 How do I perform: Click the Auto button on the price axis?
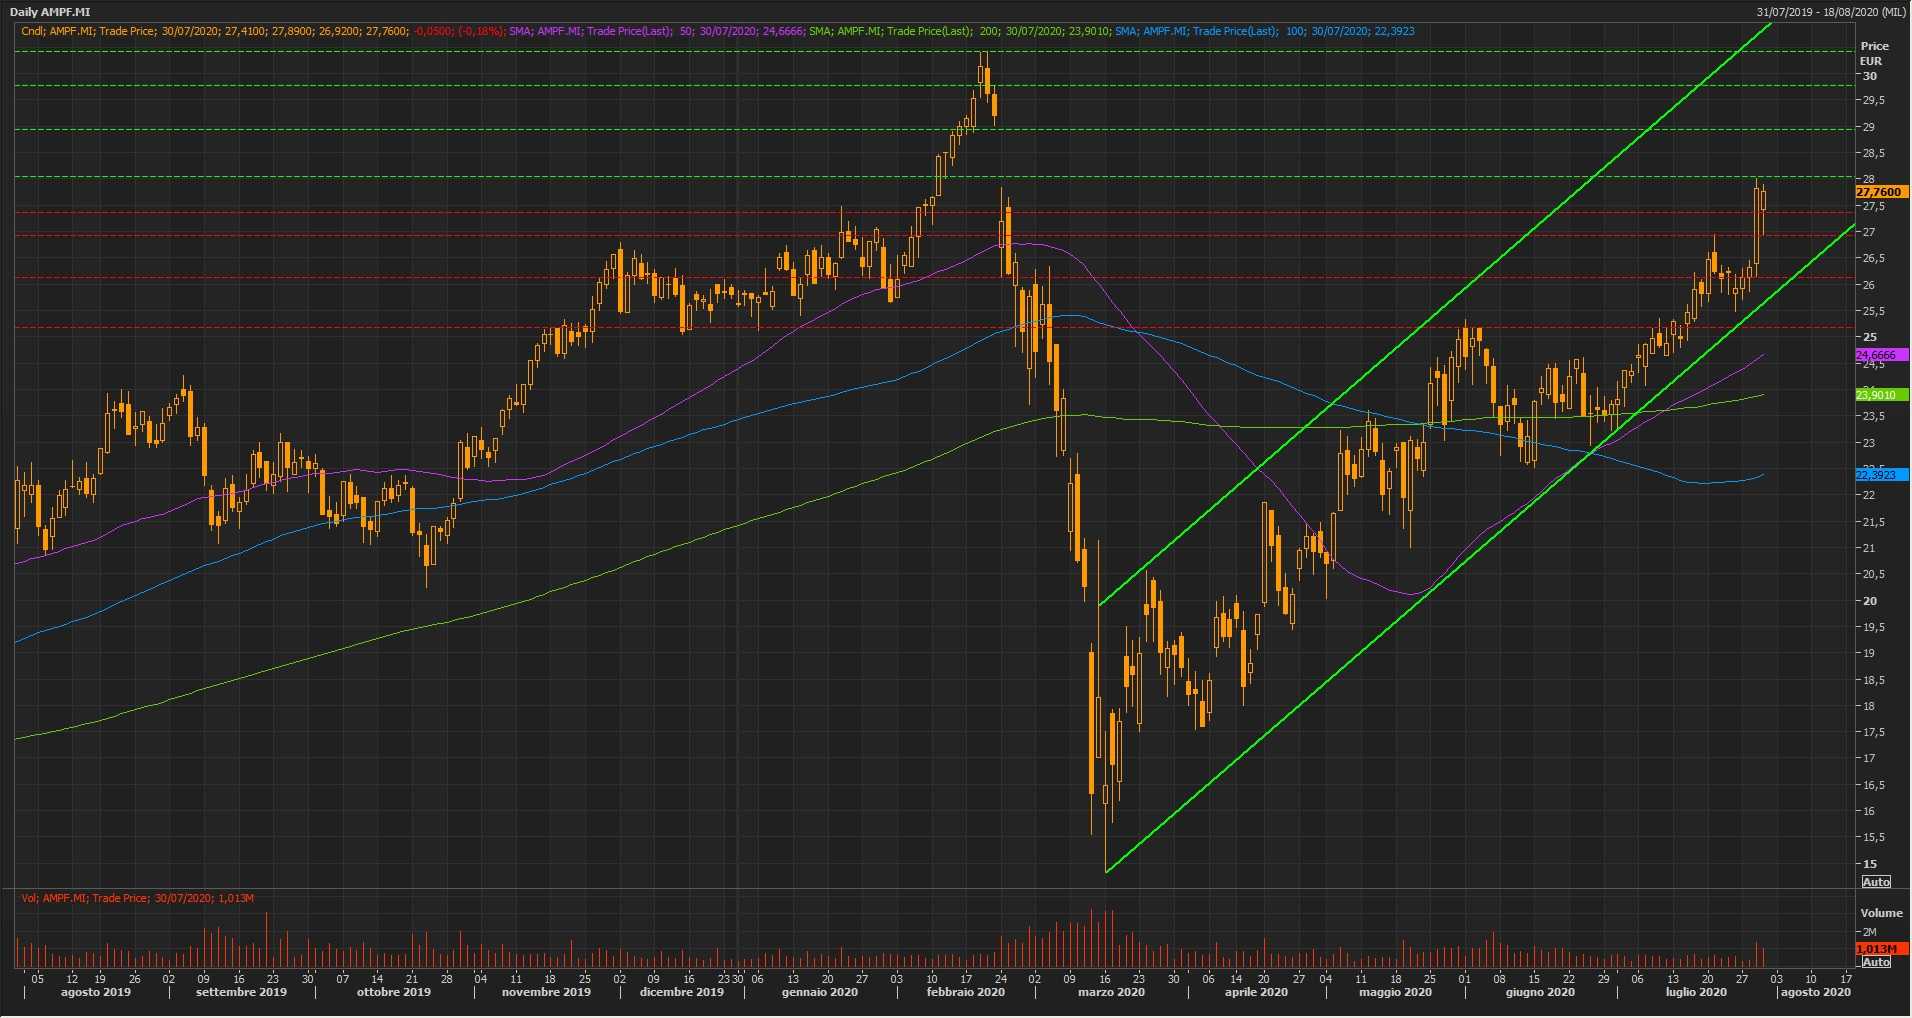click(x=1876, y=882)
